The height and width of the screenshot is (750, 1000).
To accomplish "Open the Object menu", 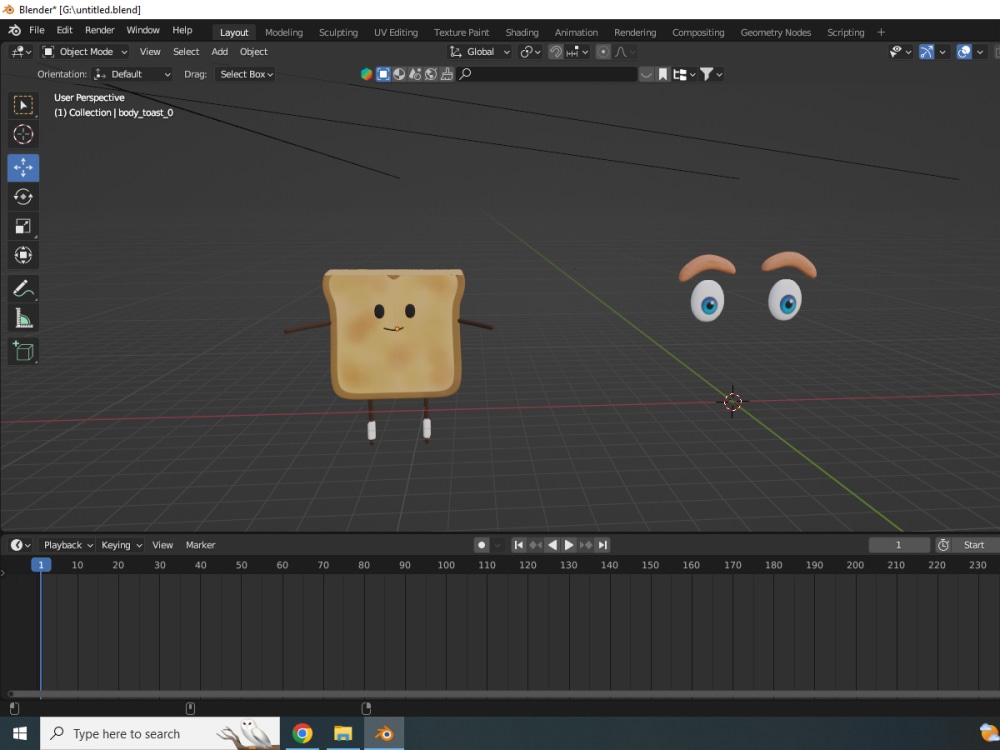I will click(254, 51).
